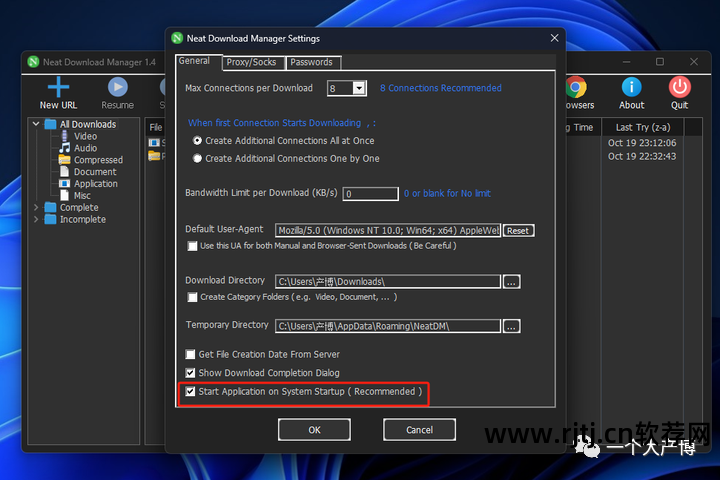Select the Video category icon in tree
The height and width of the screenshot is (480, 720).
coord(65,136)
